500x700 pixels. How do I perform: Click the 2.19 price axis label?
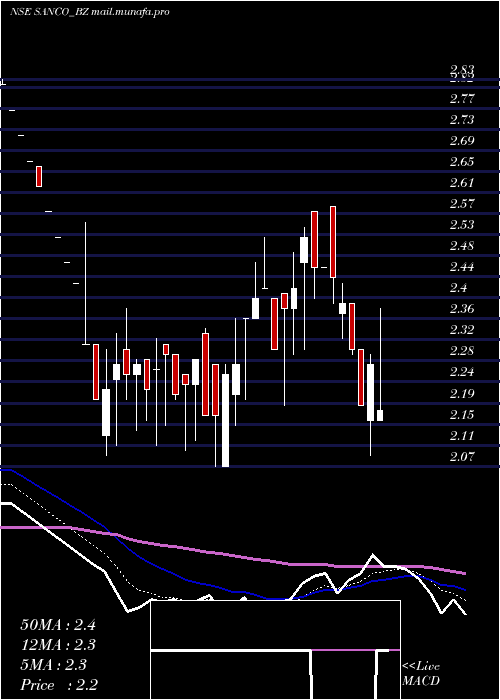pyautogui.click(x=462, y=394)
